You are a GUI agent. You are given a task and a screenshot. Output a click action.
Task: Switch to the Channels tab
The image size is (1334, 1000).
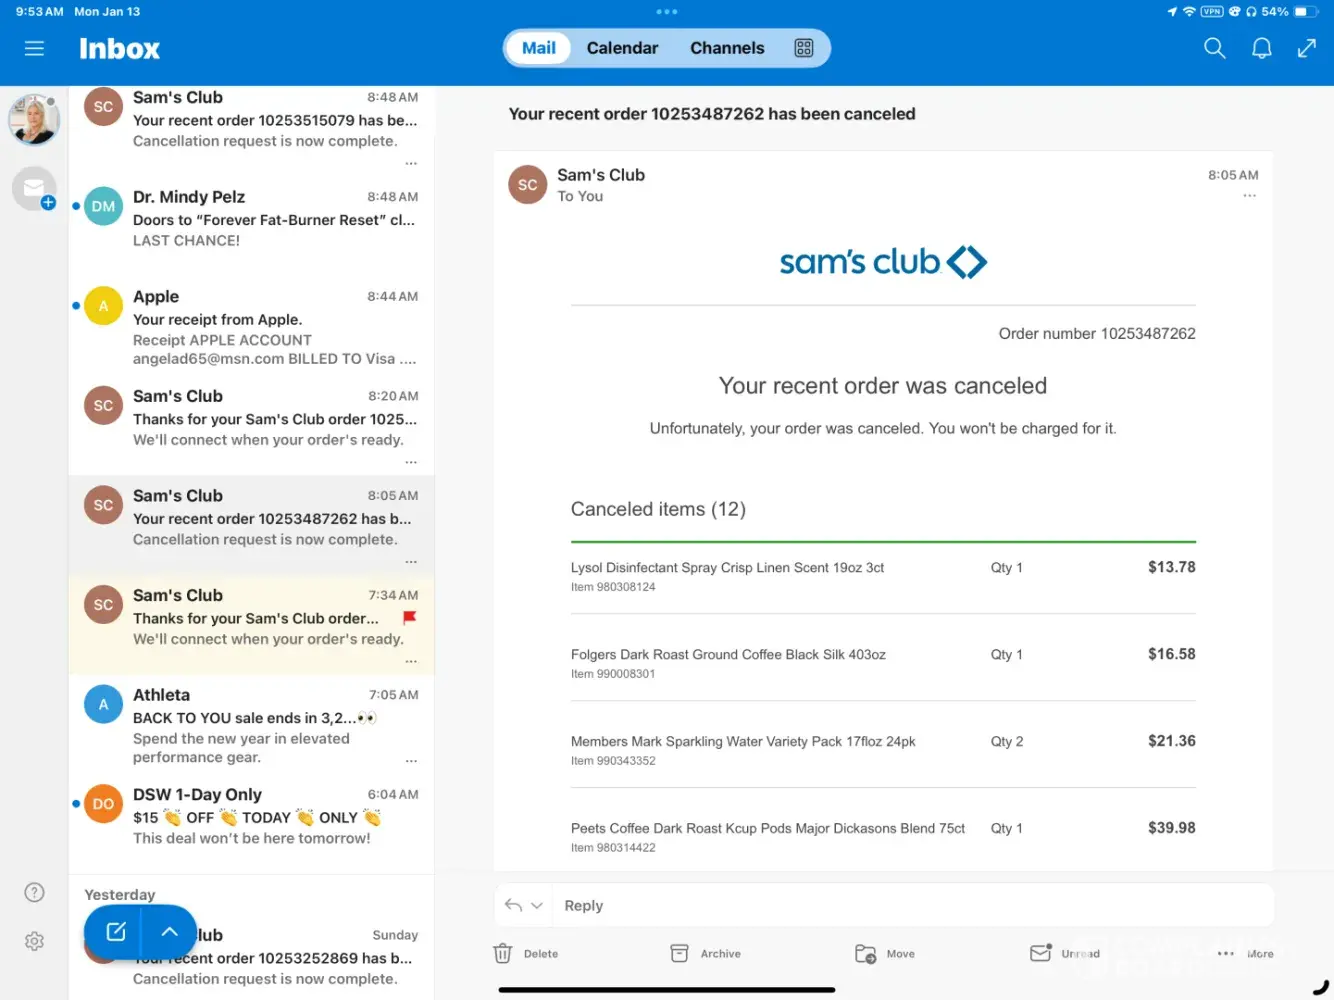[727, 48]
